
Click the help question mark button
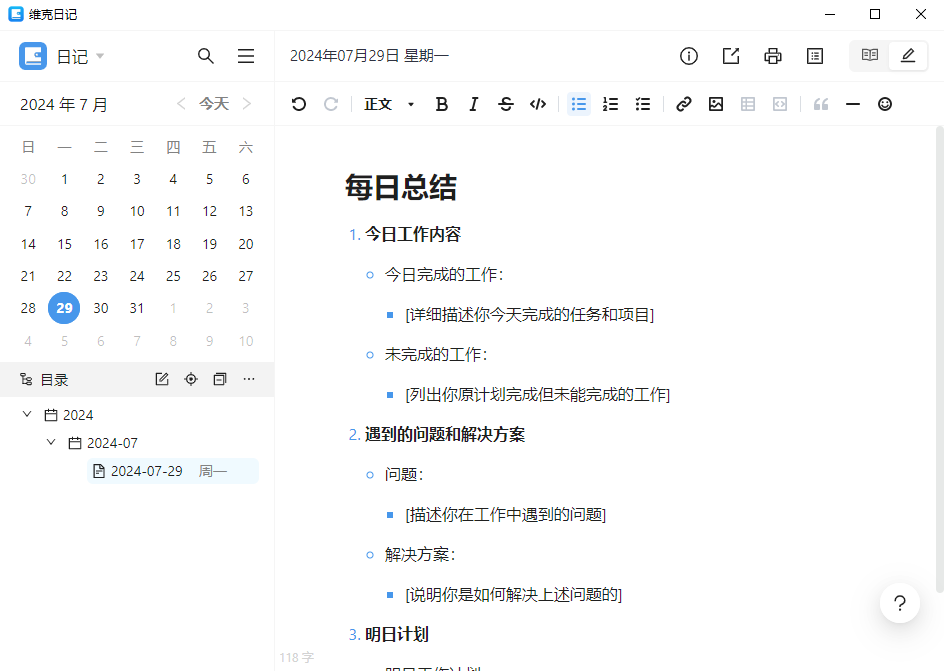tap(900, 603)
